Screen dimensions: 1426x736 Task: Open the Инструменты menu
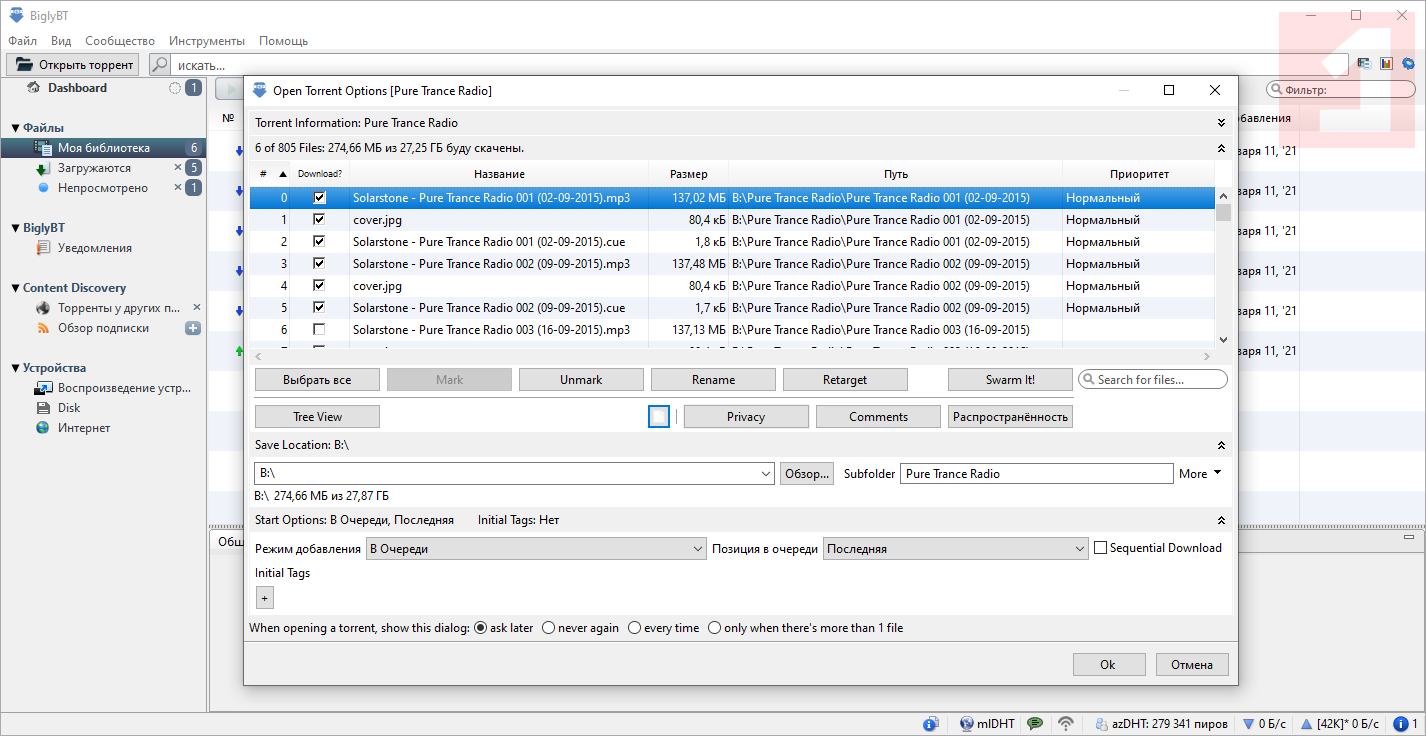(x=207, y=41)
